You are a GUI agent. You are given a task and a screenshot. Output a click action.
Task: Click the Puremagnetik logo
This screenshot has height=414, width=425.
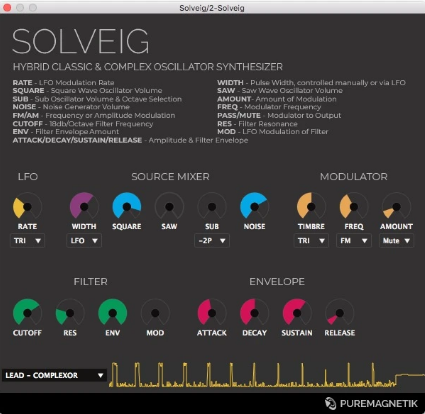coord(371,403)
